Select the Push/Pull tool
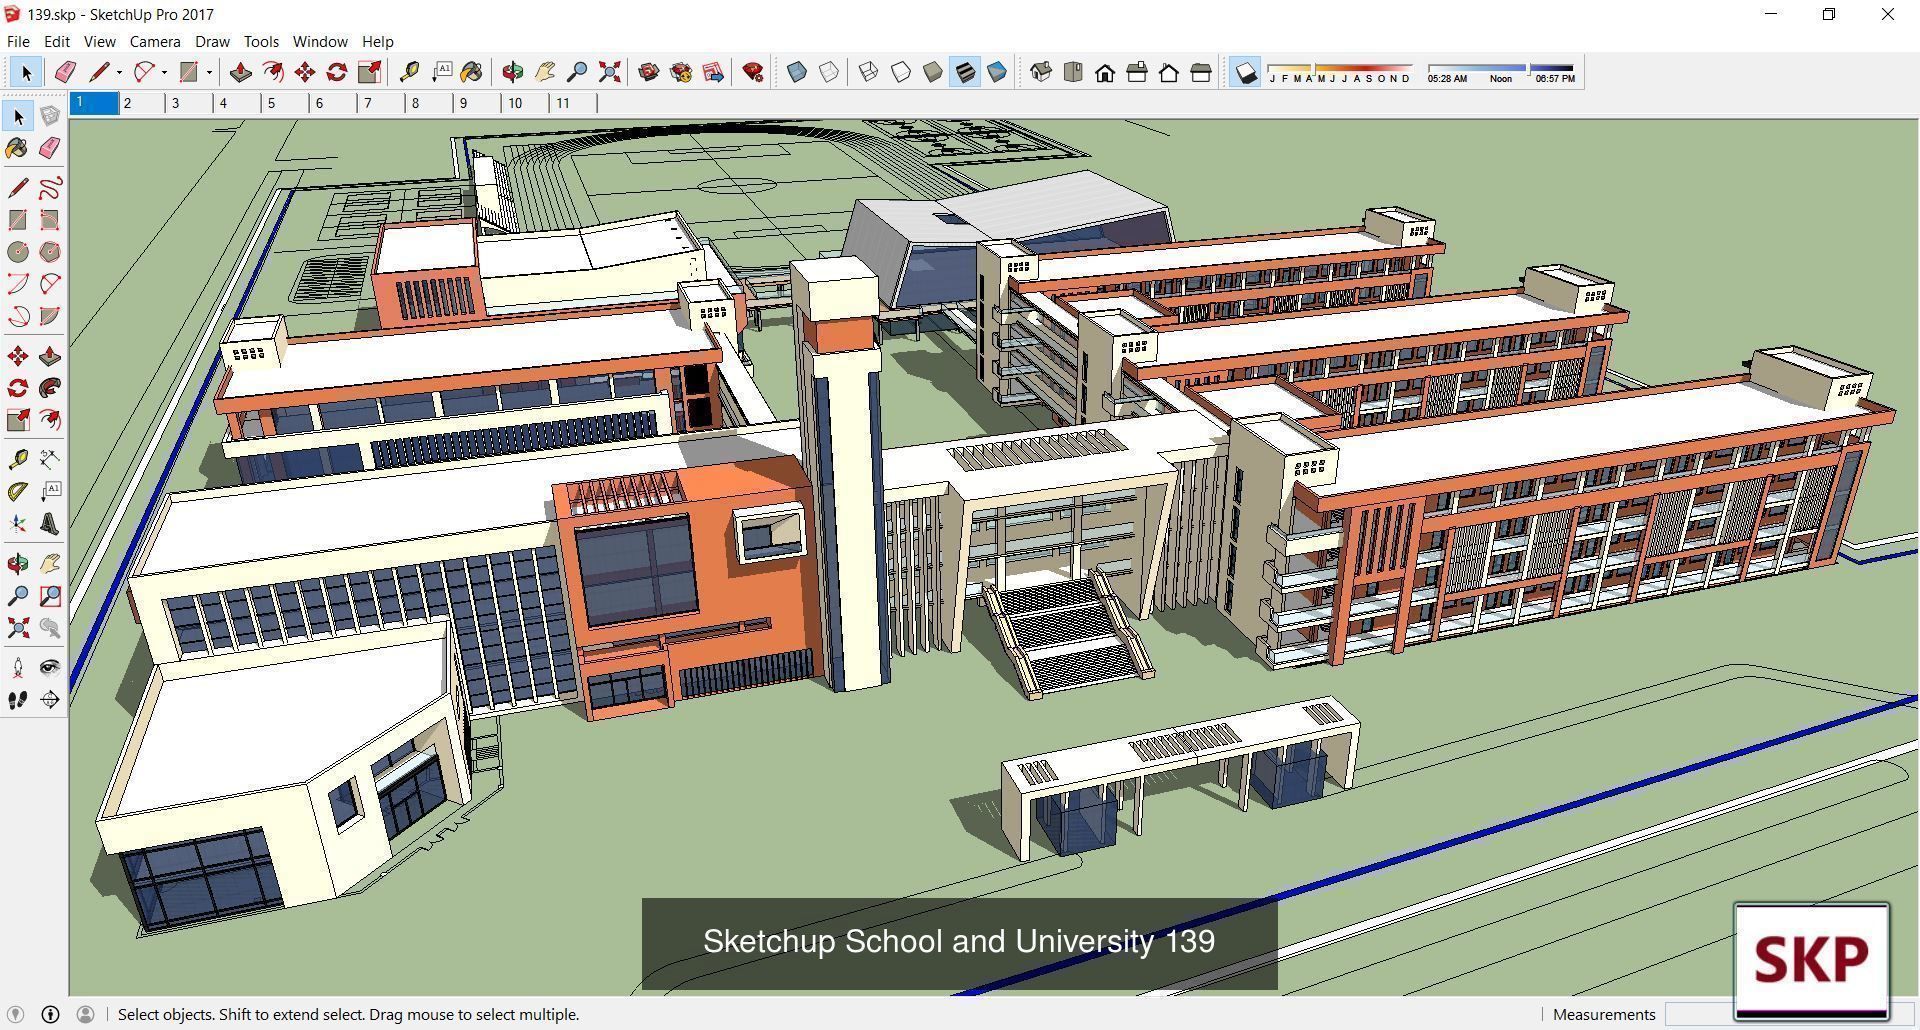The height and width of the screenshot is (1030, 1920). pos(240,72)
